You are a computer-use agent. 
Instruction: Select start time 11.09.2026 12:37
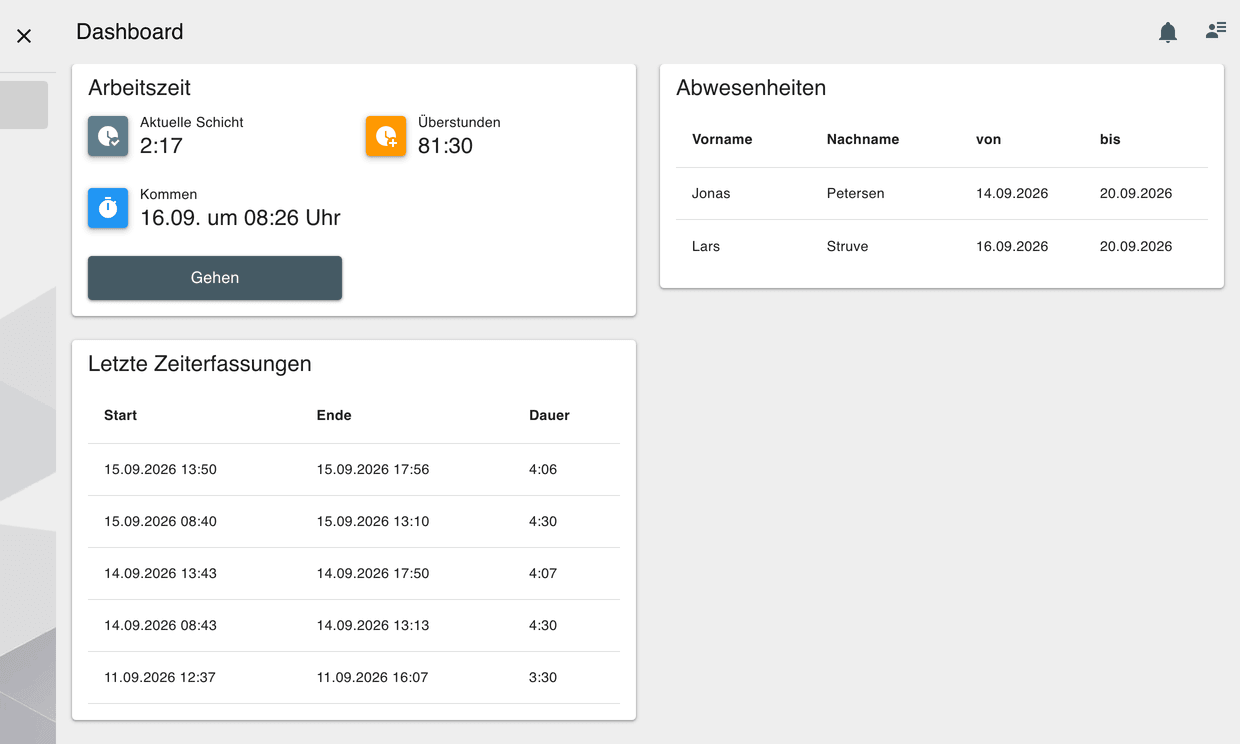point(160,677)
